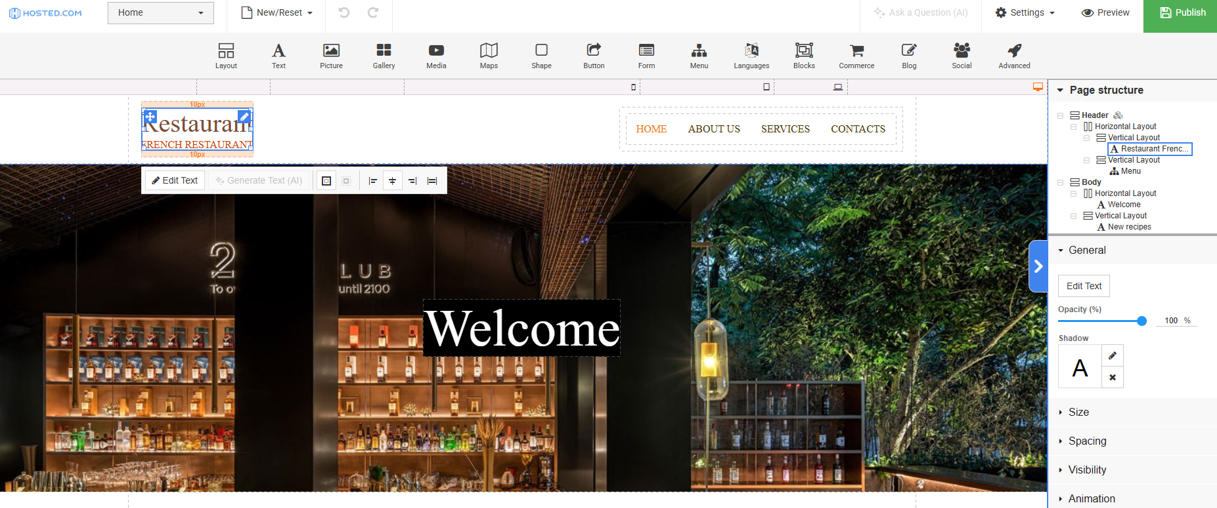Edit the text shadow with pencil icon
Screen dimensions: 1217x508
(x=1112, y=356)
